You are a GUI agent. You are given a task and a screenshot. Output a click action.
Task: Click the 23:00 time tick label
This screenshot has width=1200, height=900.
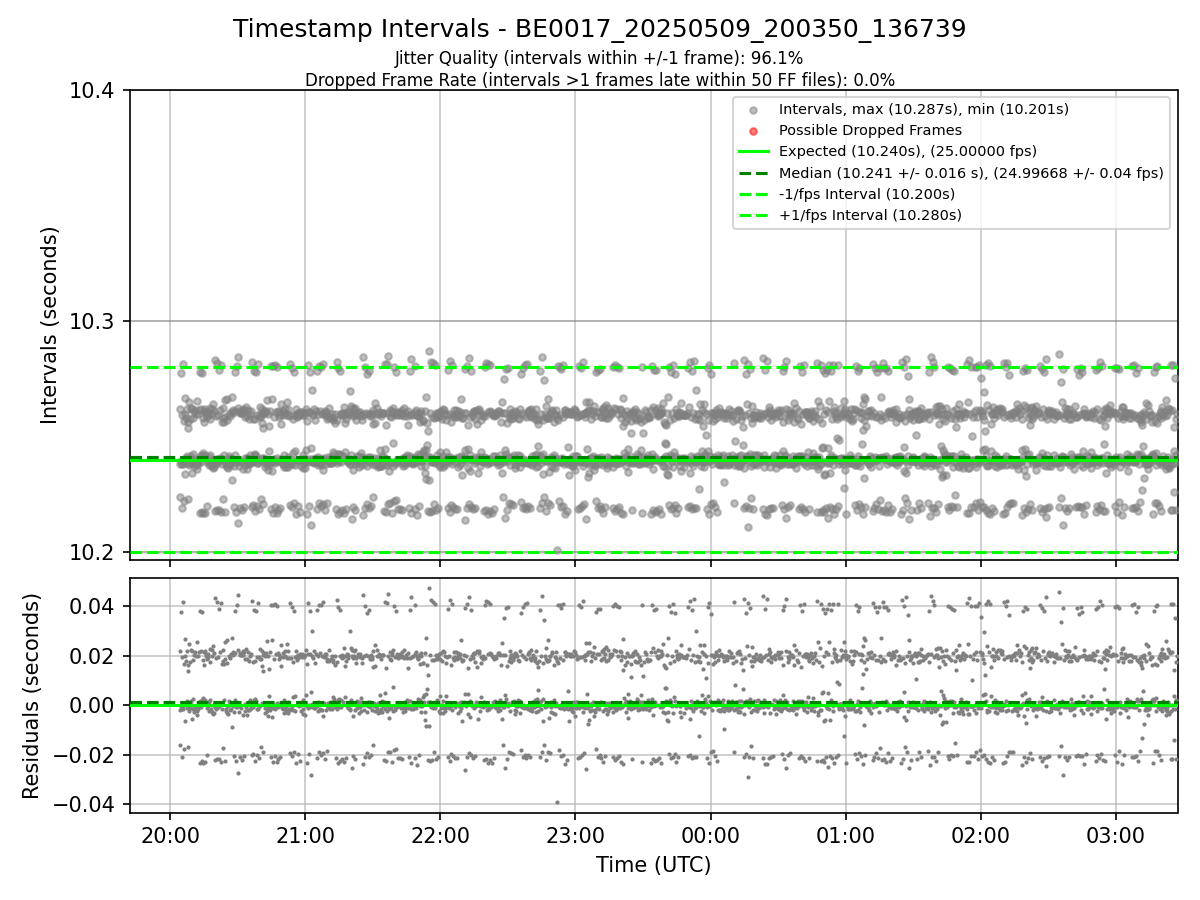pos(575,834)
